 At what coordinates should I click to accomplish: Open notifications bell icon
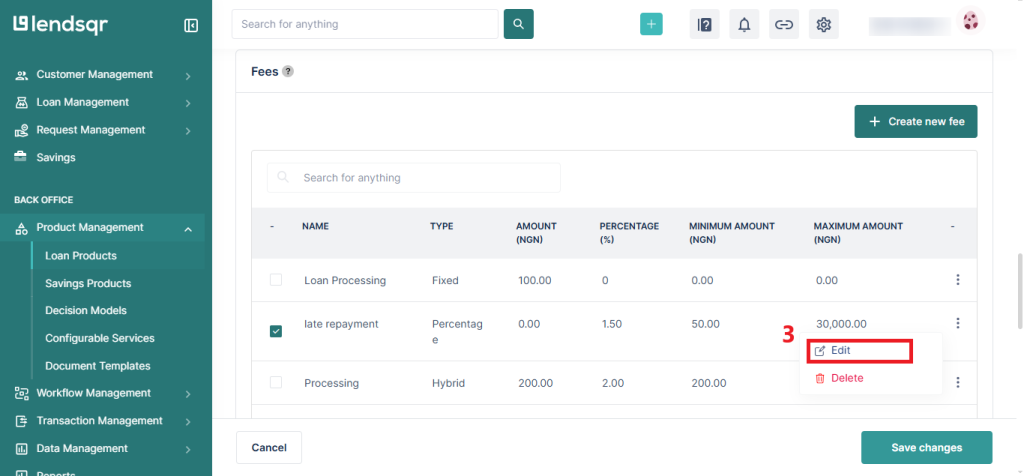click(744, 25)
